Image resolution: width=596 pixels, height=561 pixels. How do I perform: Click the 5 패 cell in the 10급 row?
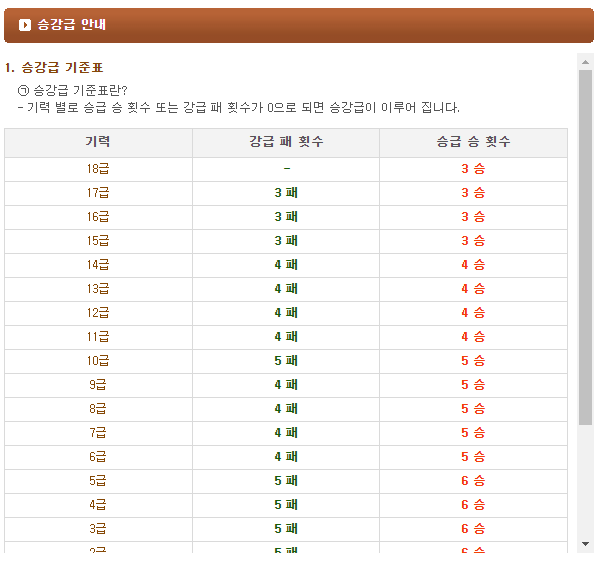click(x=286, y=361)
